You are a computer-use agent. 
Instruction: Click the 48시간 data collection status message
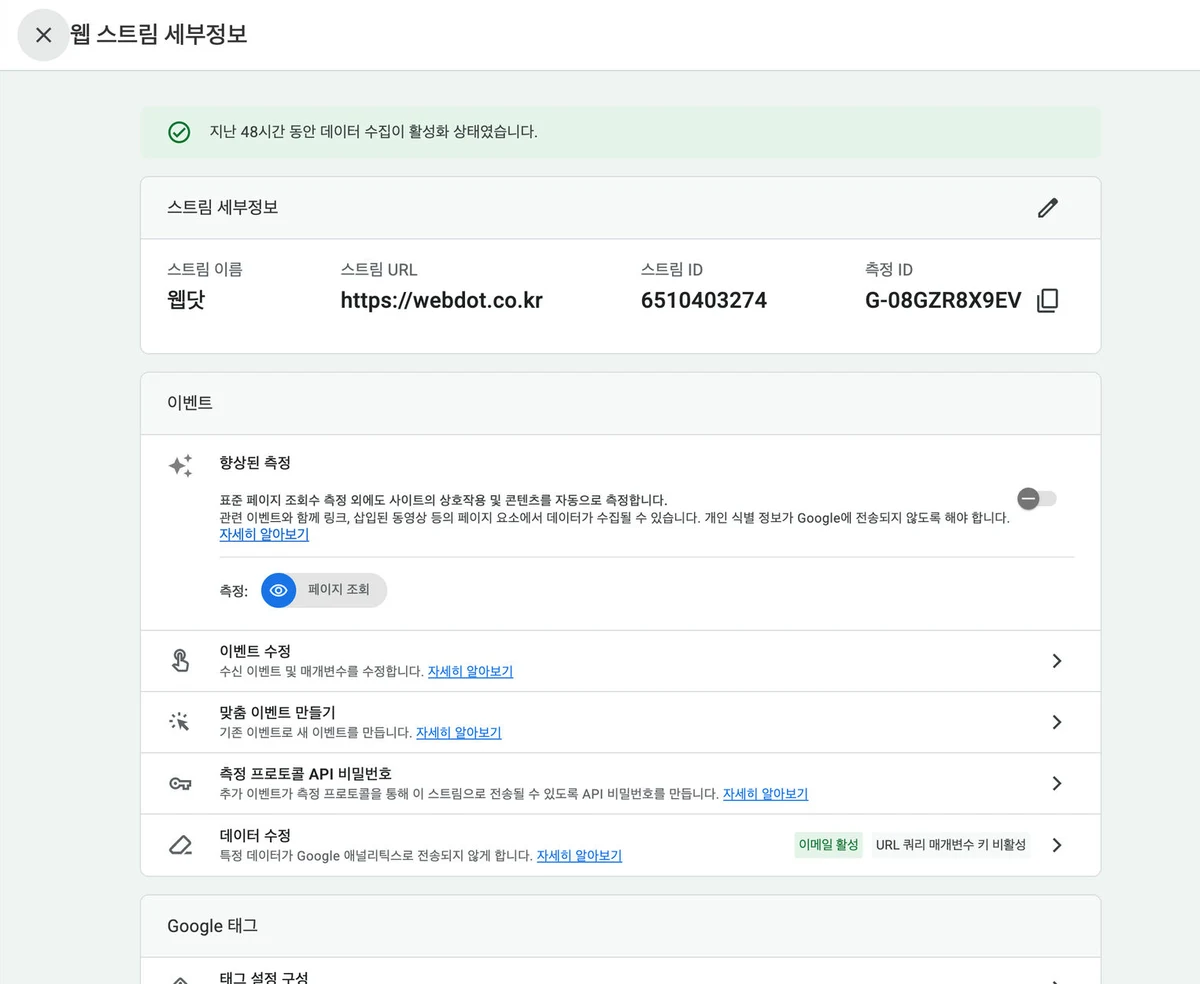click(373, 132)
